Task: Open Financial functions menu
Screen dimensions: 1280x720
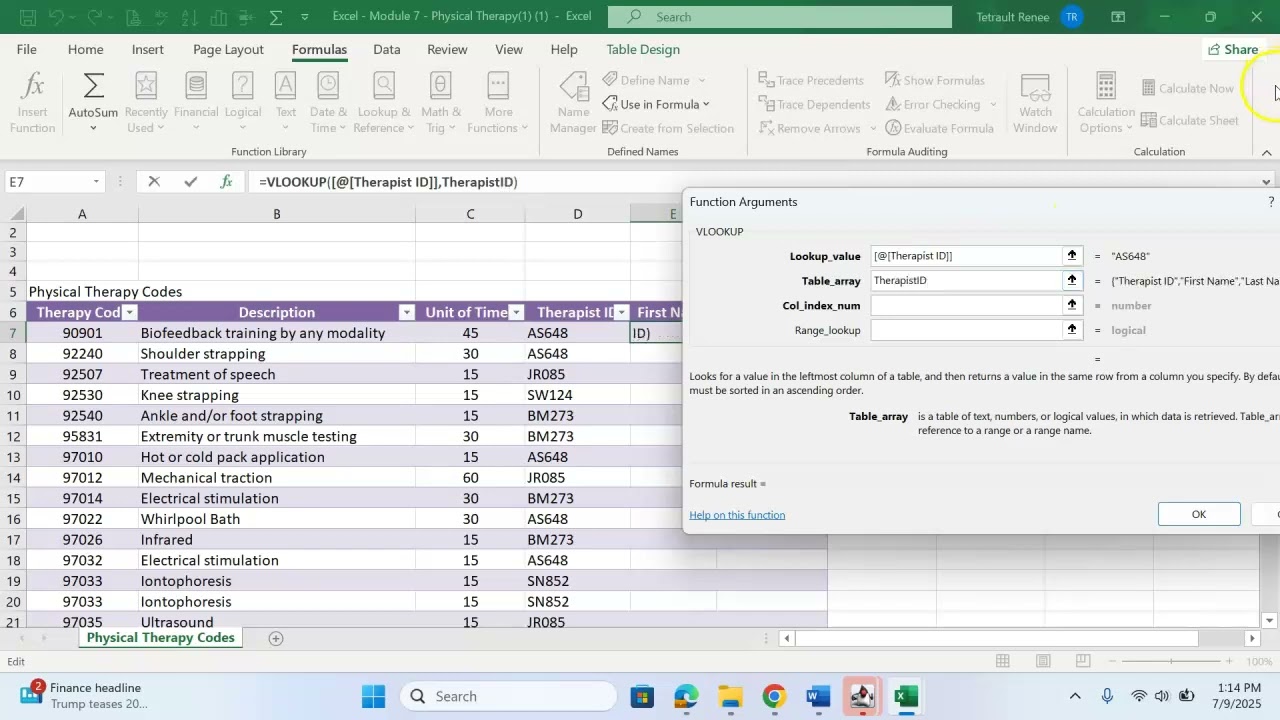Action: 196,103
